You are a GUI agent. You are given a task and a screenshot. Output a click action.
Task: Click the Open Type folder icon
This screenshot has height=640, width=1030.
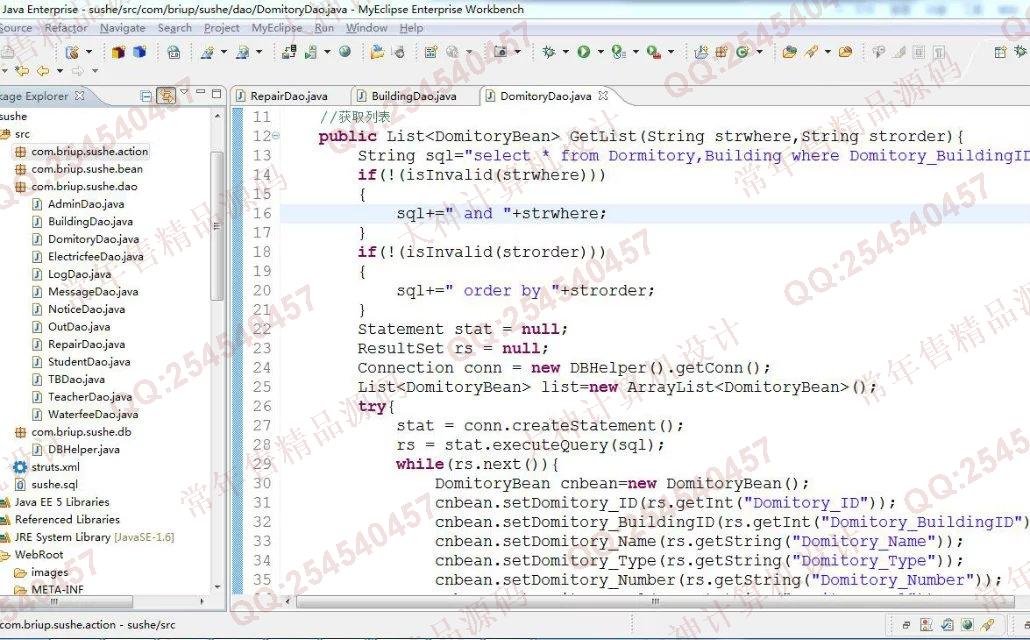click(x=790, y=52)
